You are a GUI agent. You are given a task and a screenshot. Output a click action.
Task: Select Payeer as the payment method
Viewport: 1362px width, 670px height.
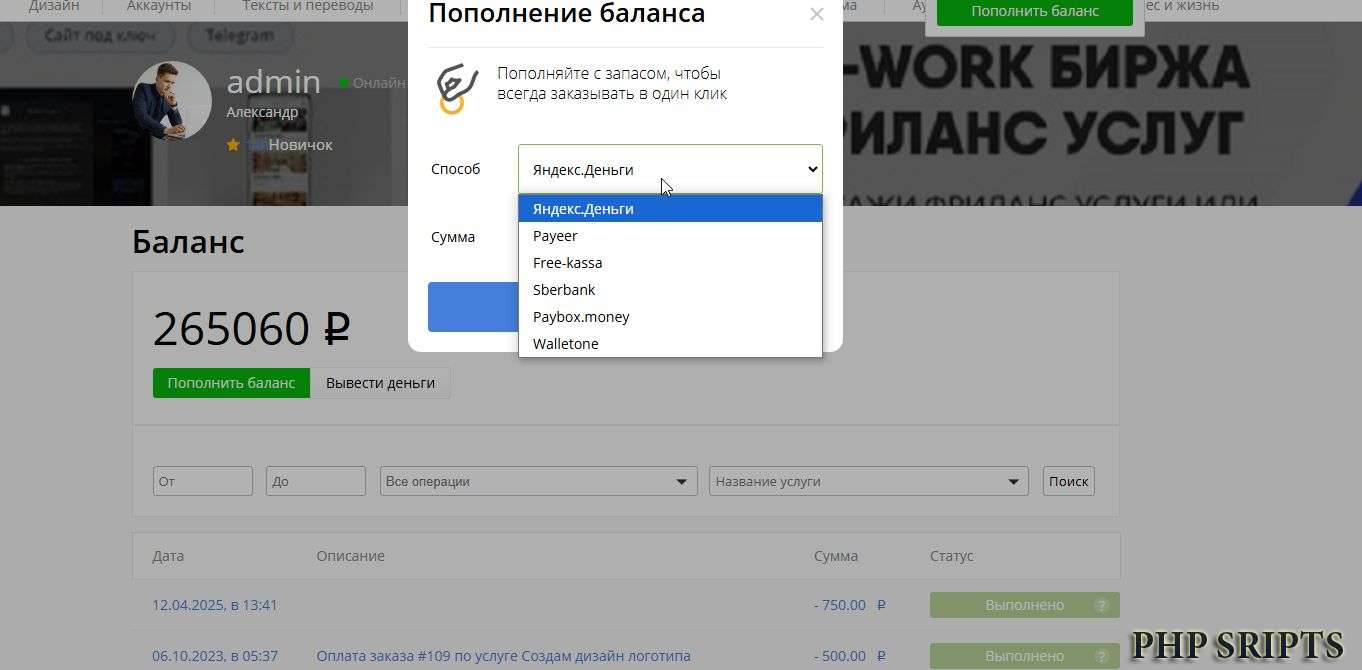pos(555,236)
